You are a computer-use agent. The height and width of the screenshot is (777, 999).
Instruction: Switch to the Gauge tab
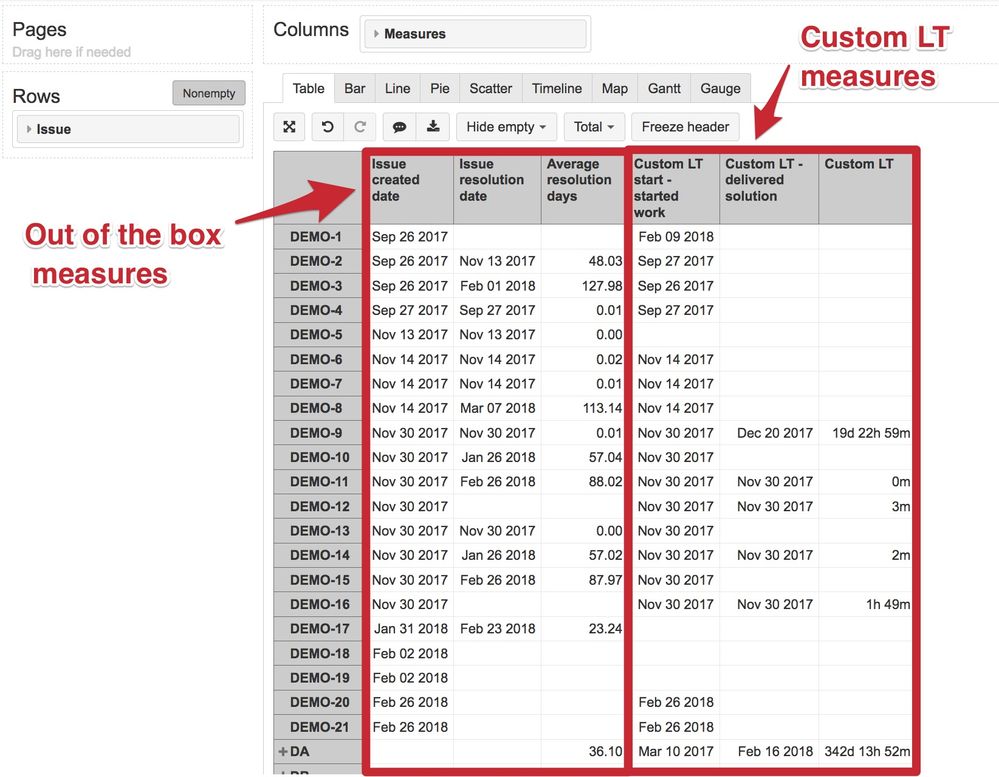tap(721, 89)
